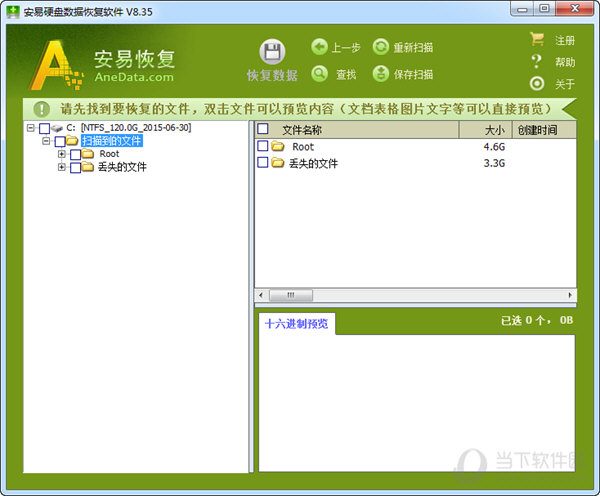This screenshot has height=496, width=600.
Task: Click Root name in file list
Action: [x=303, y=147]
